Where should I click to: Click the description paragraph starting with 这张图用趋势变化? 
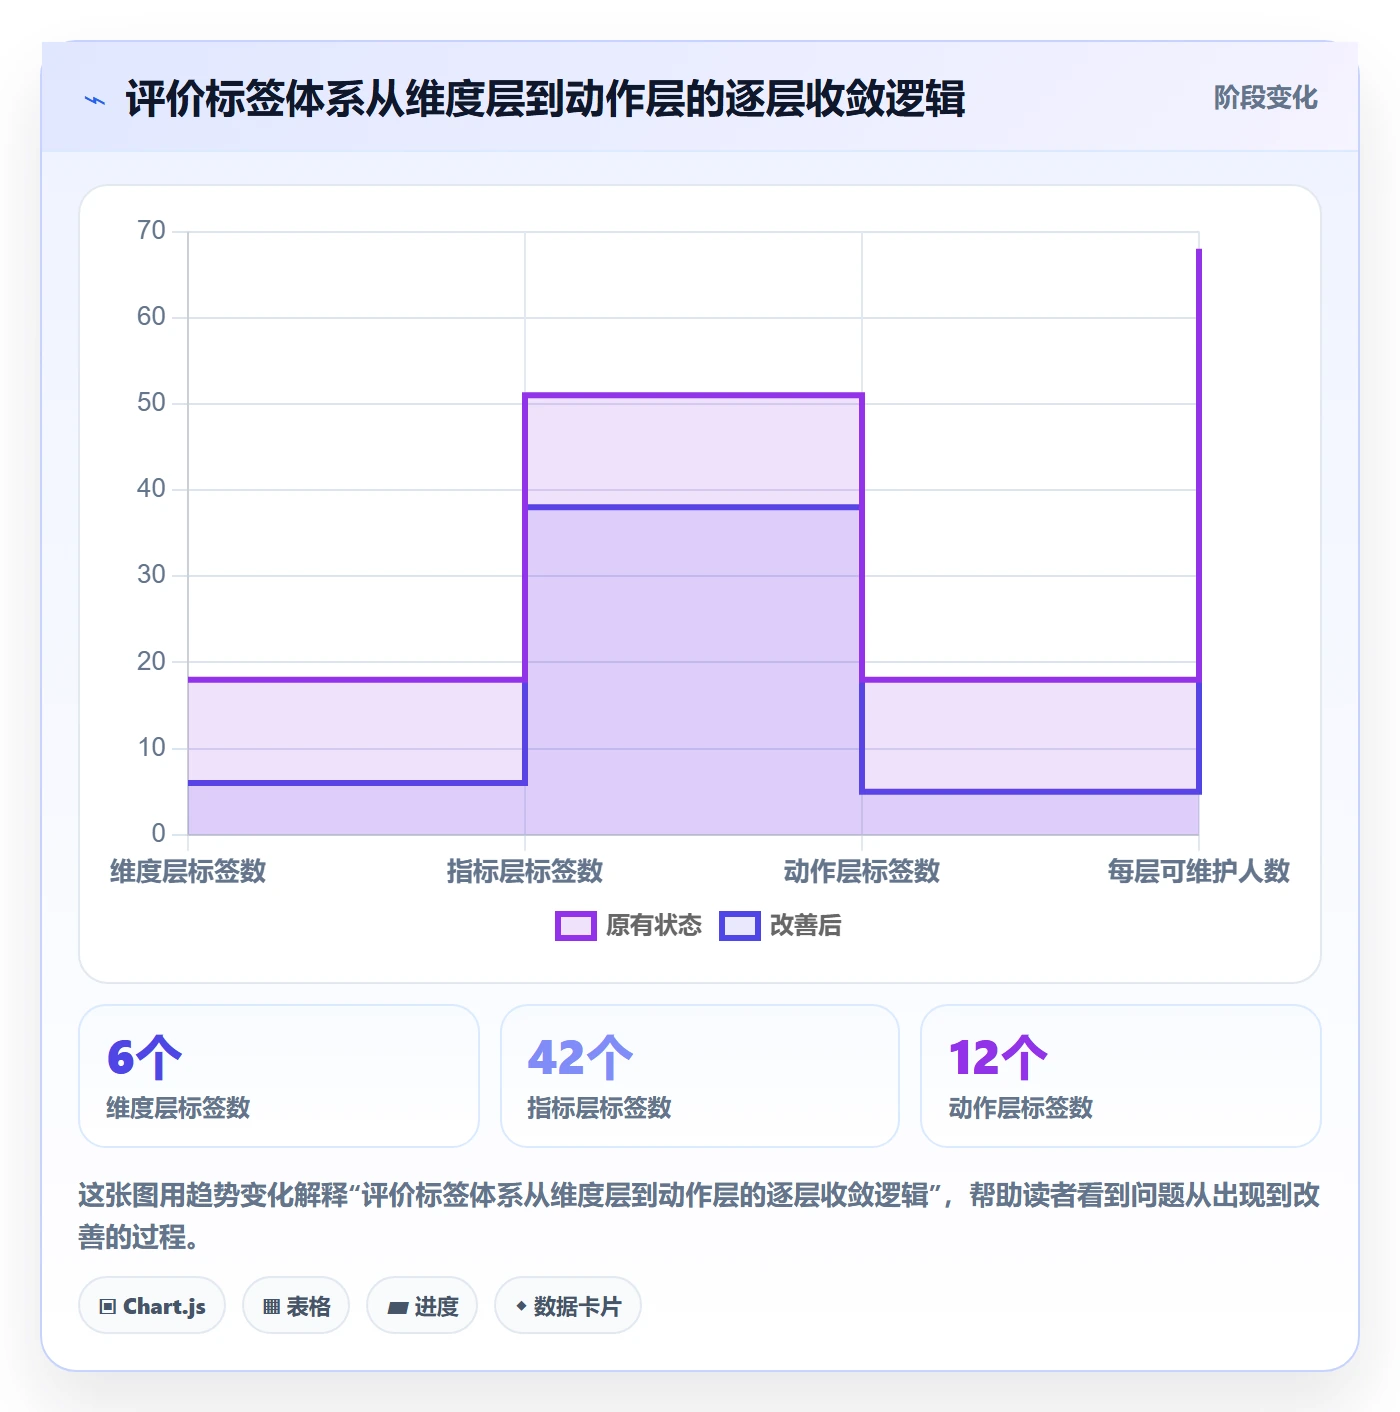699,1216
